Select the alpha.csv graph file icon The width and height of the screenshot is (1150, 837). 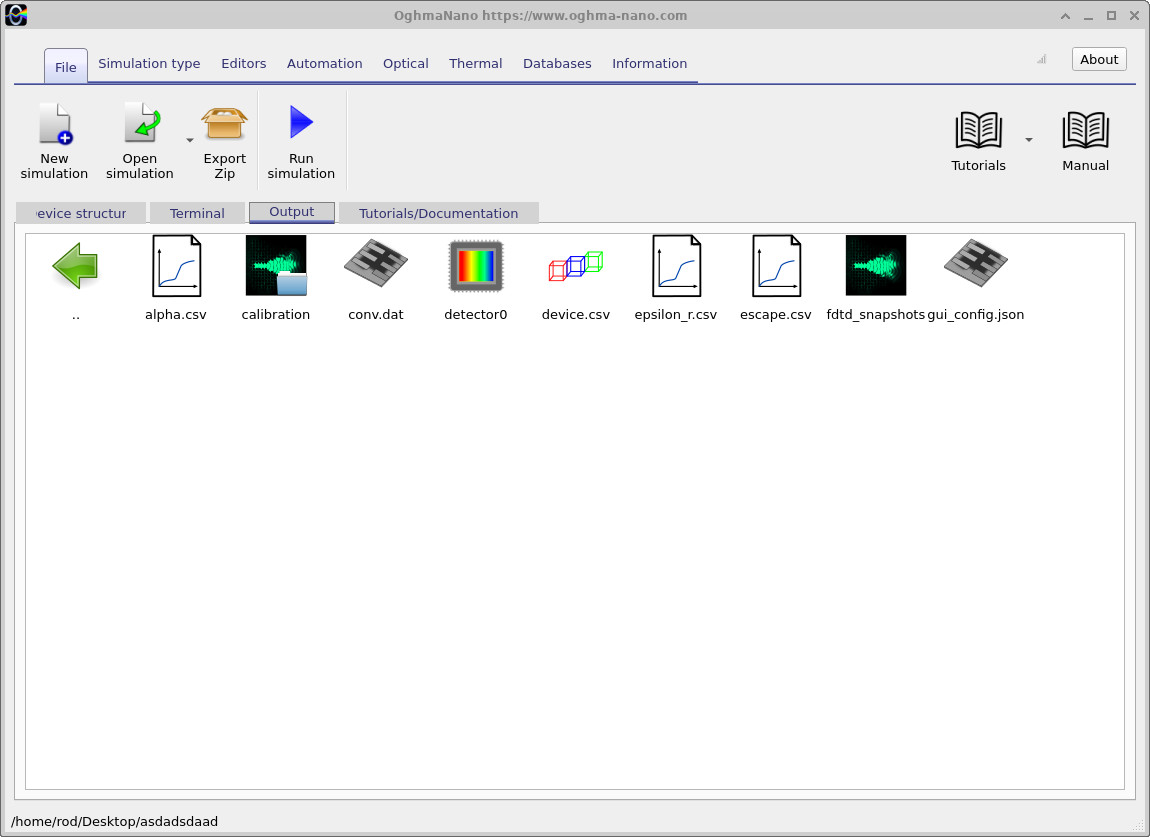tap(176, 266)
